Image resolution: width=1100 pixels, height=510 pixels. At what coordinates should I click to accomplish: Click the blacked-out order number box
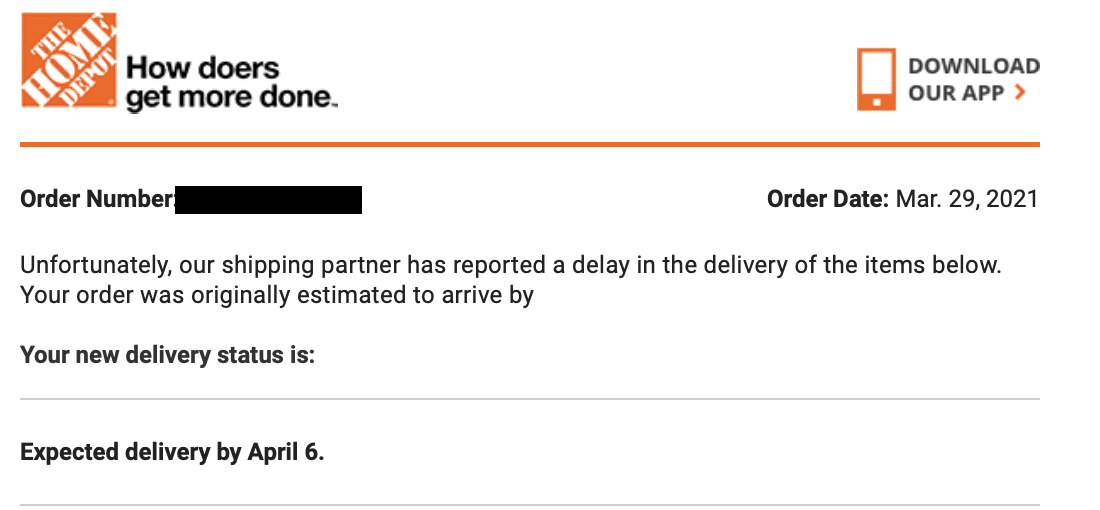tap(268, 199)
